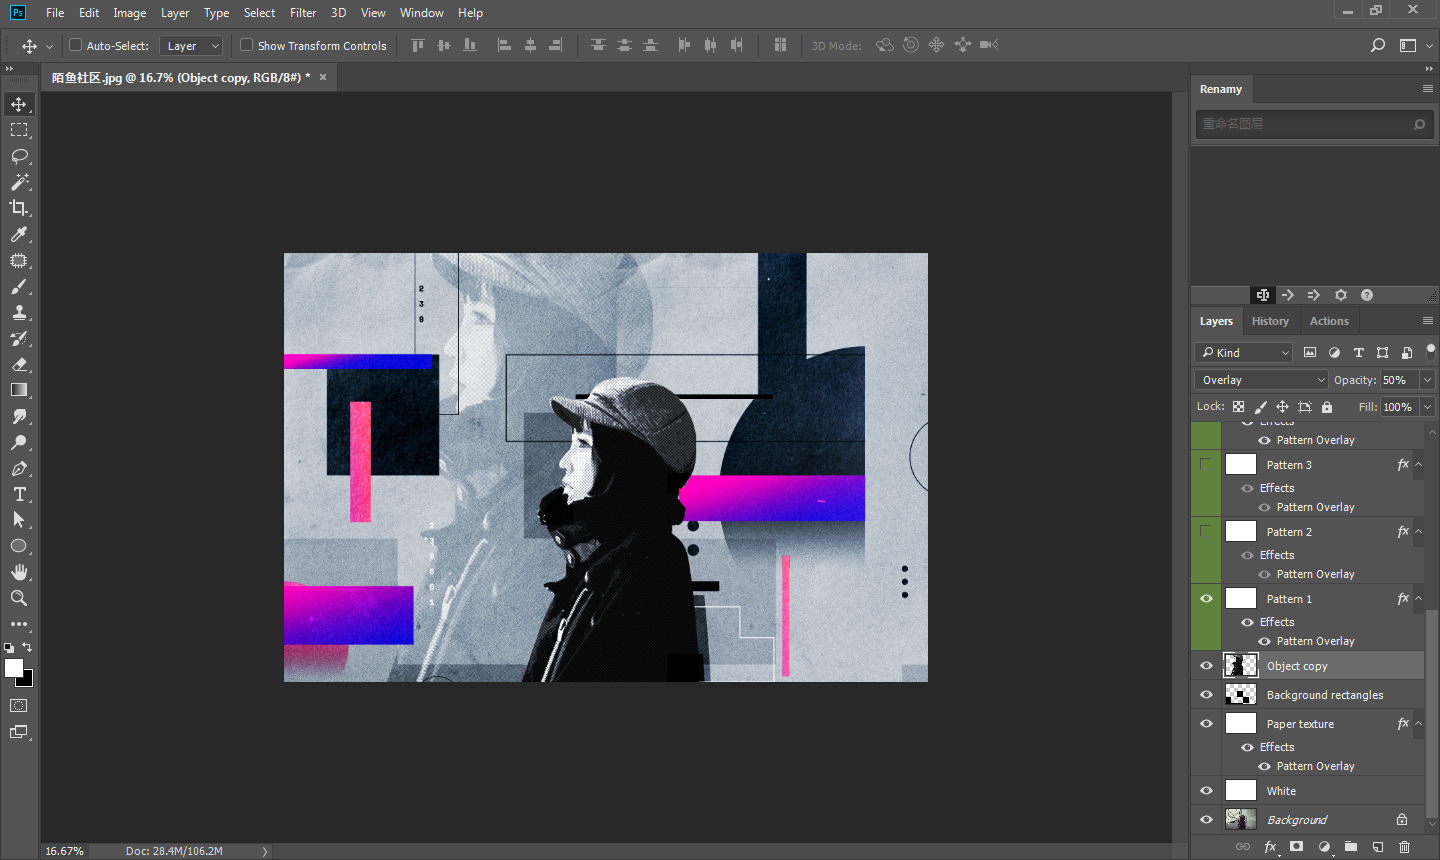Hide the Paper texture layer
The height and width of the screenshot is (860, 1440).
[1206, 724]
